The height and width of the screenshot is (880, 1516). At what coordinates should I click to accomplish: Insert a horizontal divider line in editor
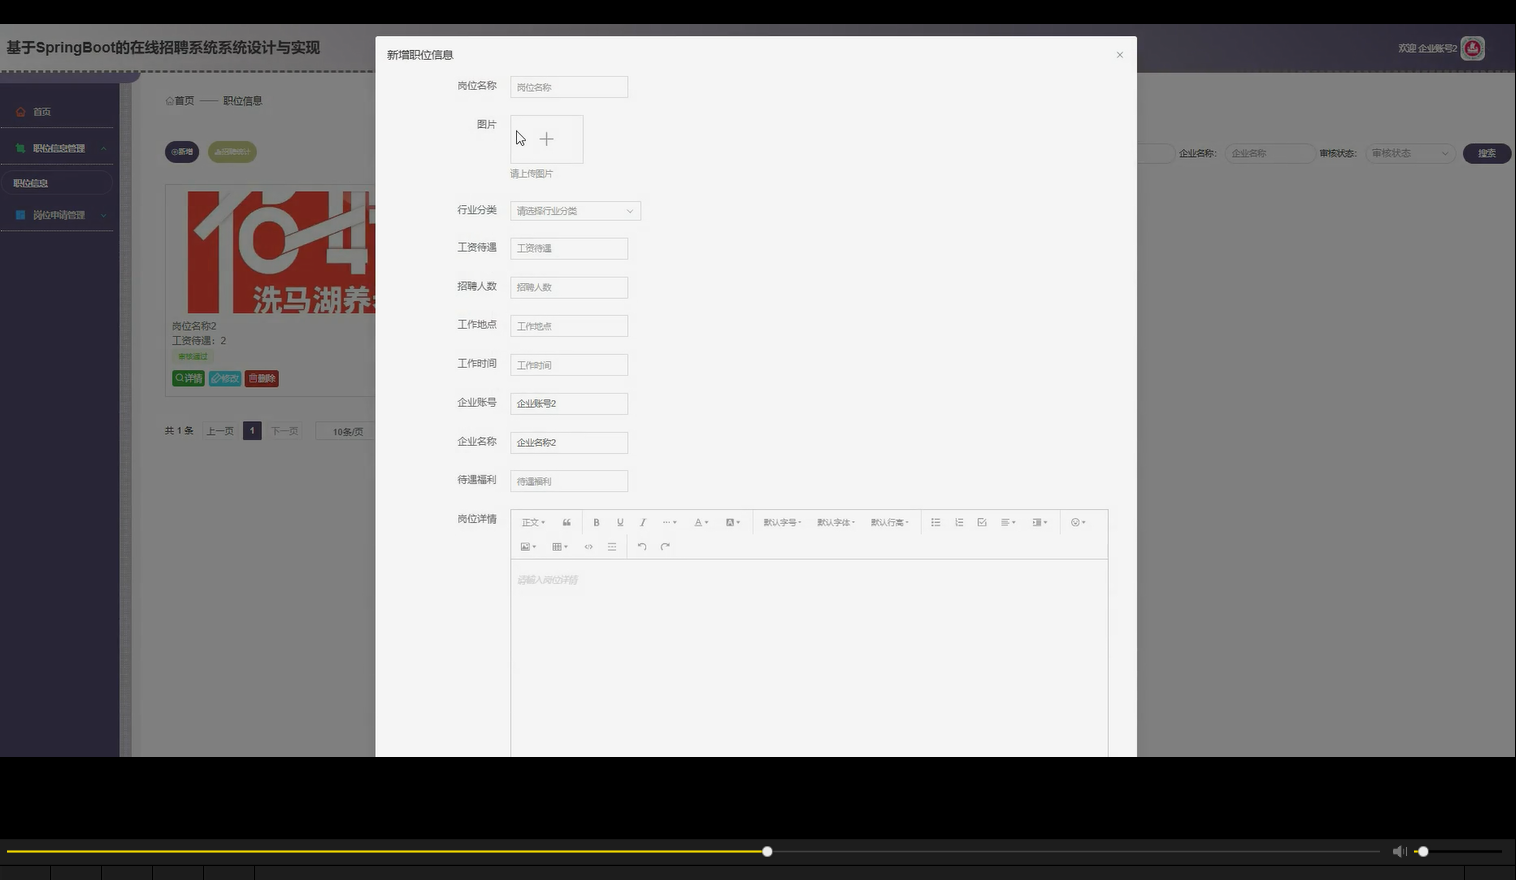[612, 547]
